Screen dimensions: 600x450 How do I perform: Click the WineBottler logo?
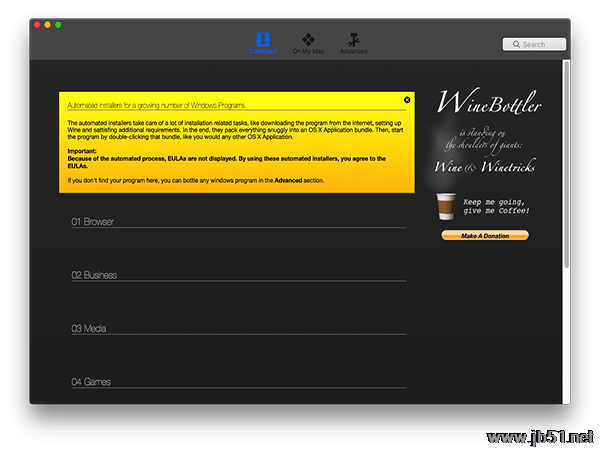coord(489,102)
